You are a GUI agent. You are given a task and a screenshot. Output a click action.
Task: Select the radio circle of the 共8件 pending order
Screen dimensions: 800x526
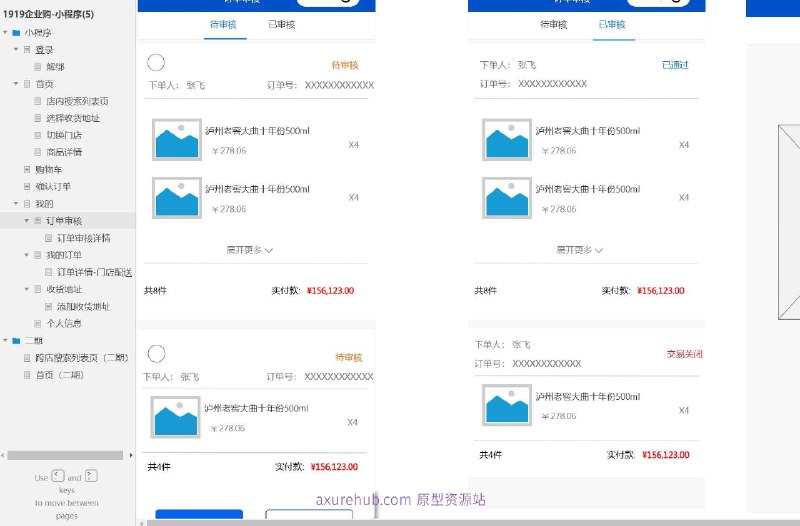click(156, 63)
